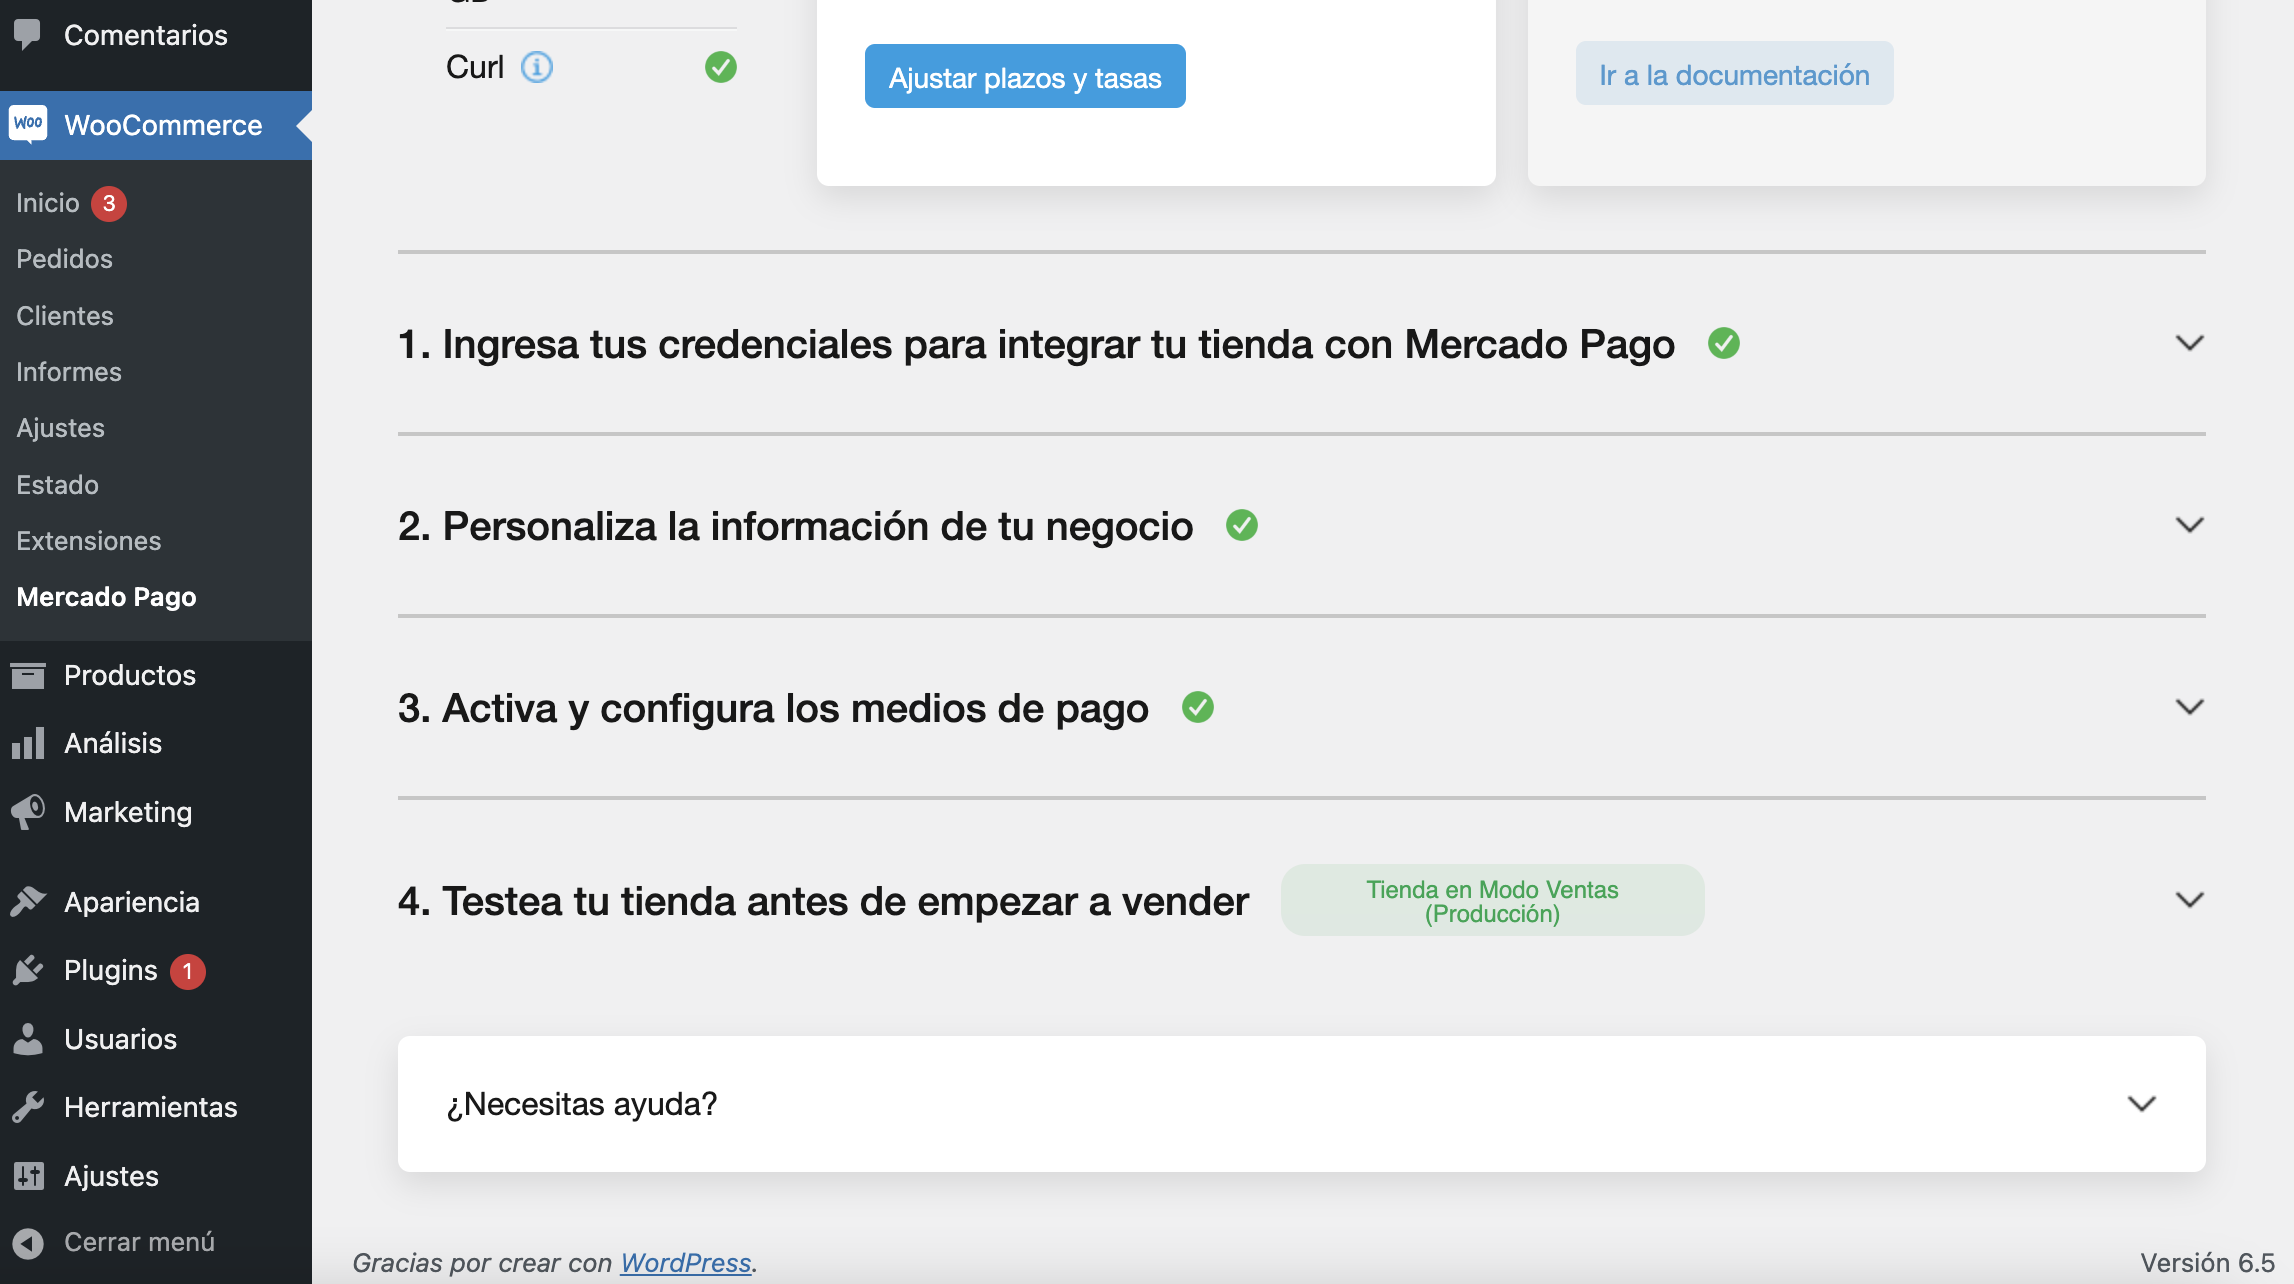2294x1284 pixels.
Task: Expand step 1 credentials section chevron
Action: [2189, 343]
